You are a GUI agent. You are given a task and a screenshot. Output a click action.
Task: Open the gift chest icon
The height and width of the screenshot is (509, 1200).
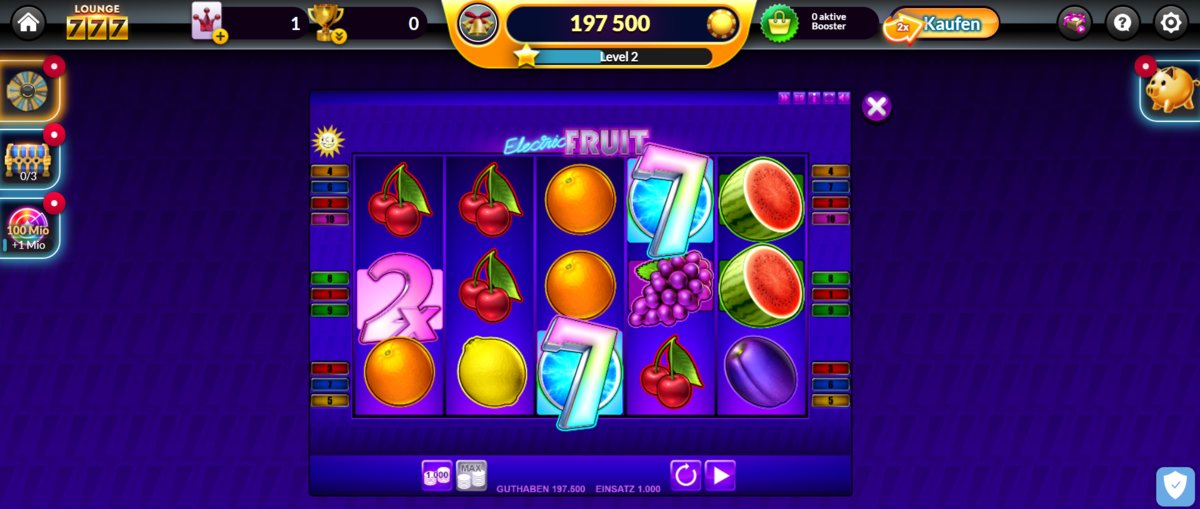pyautogui.click(x=1075, y=22)
